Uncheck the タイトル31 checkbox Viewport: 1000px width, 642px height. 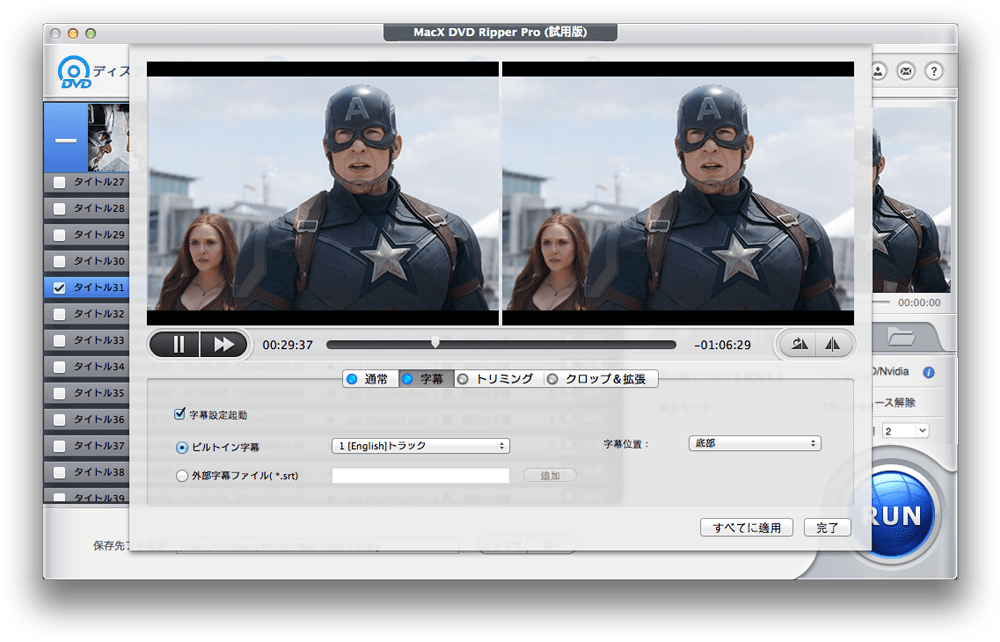click(59, 288)
